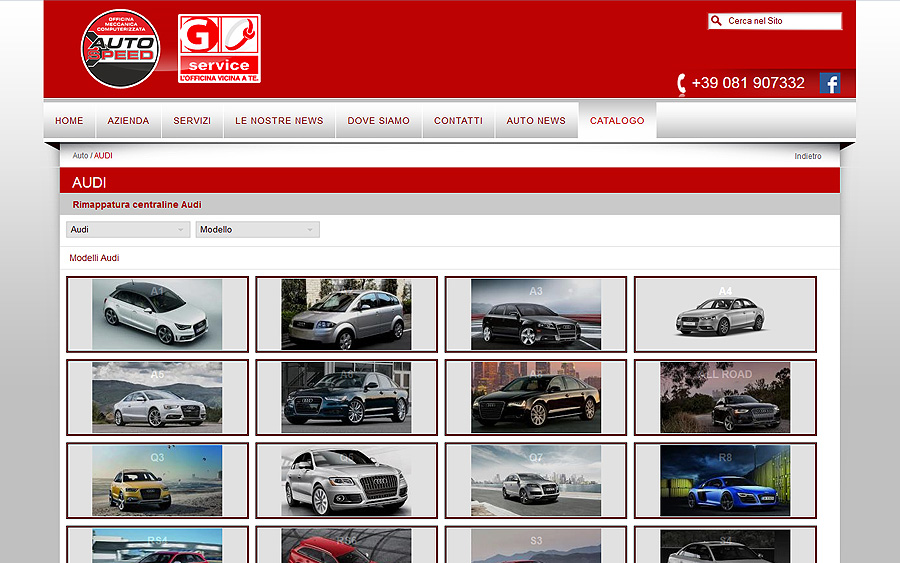Open the DOVE SIAMO menu item
This screenshot has height=563, width=900.
pos(379,121)
